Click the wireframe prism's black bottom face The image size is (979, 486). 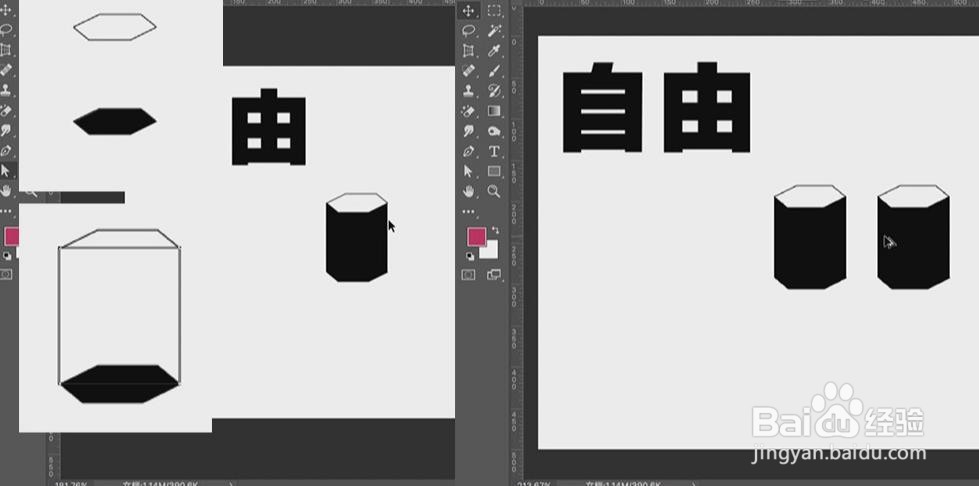coord(119,384)
